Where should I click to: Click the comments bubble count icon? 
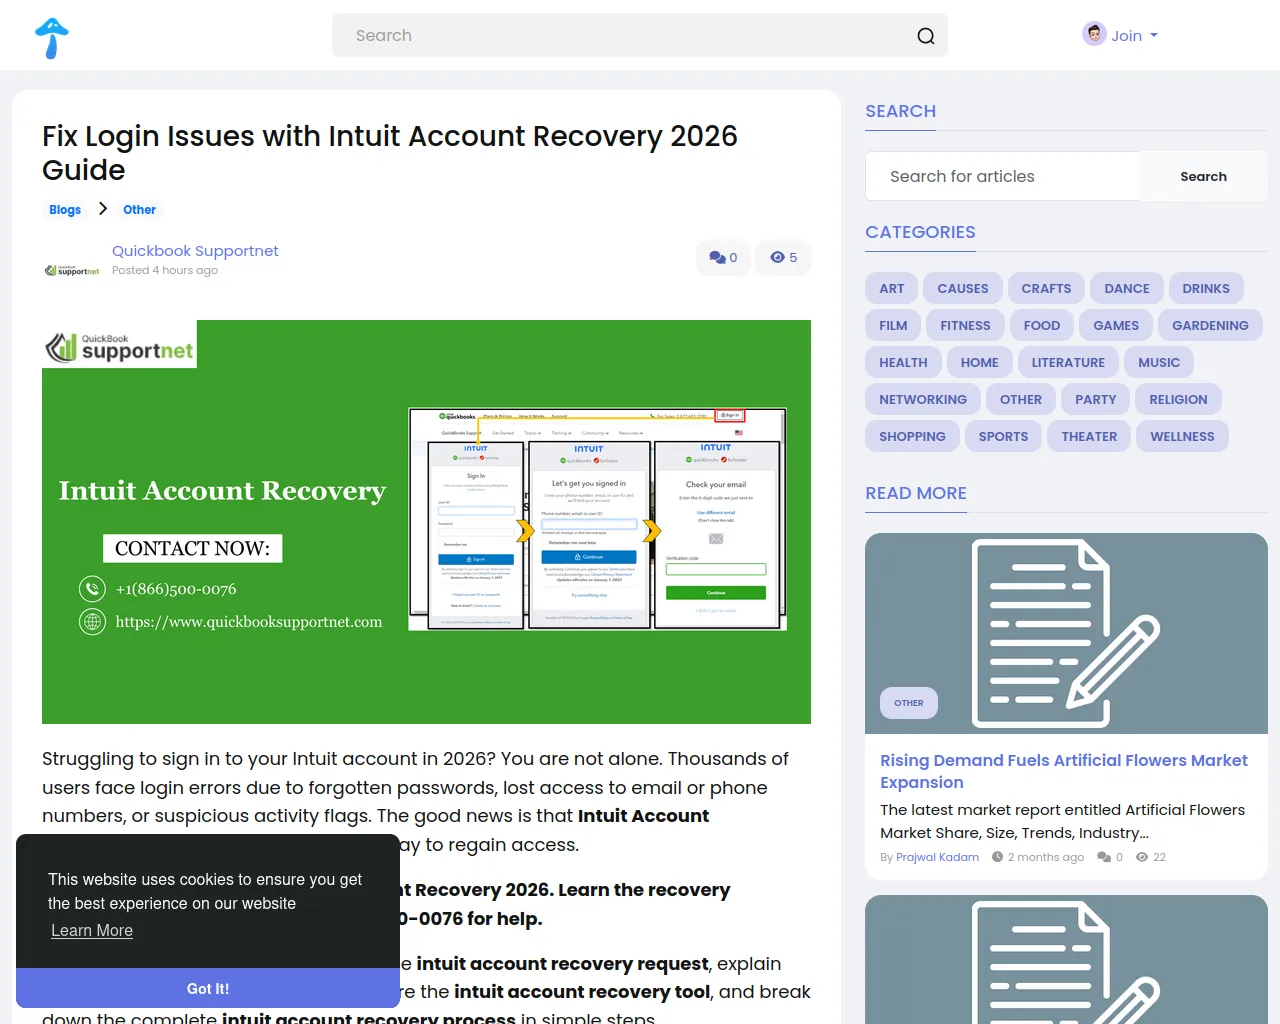(x=718, y=258)
